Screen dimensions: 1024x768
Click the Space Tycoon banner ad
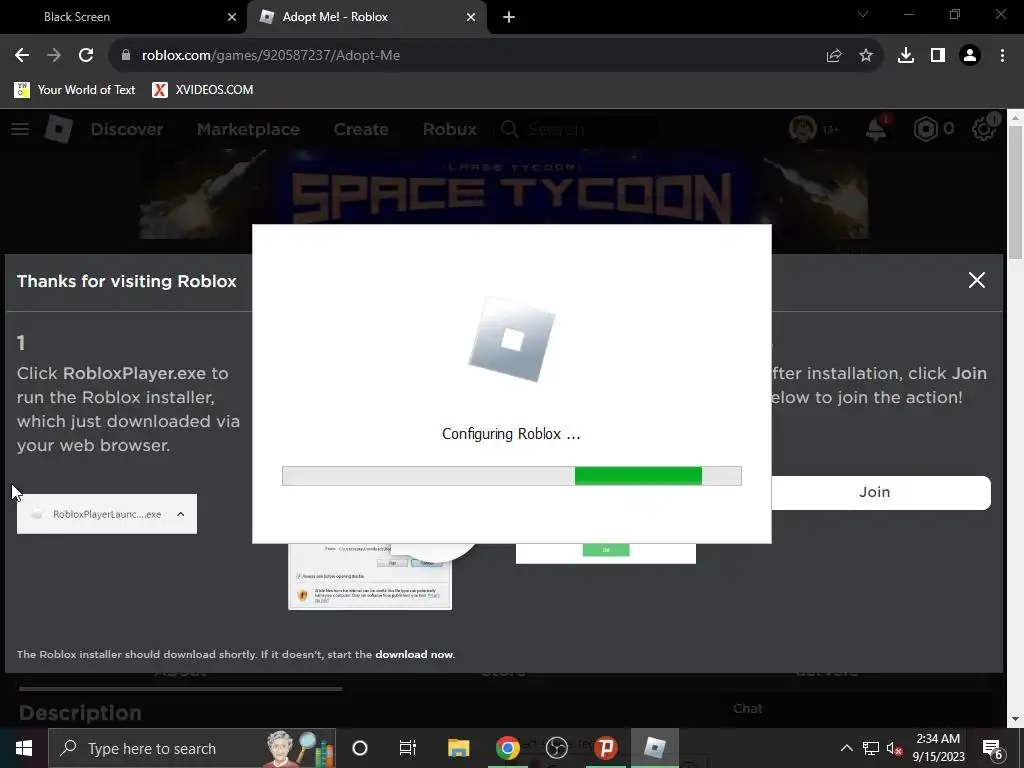(x=504, y=194)
